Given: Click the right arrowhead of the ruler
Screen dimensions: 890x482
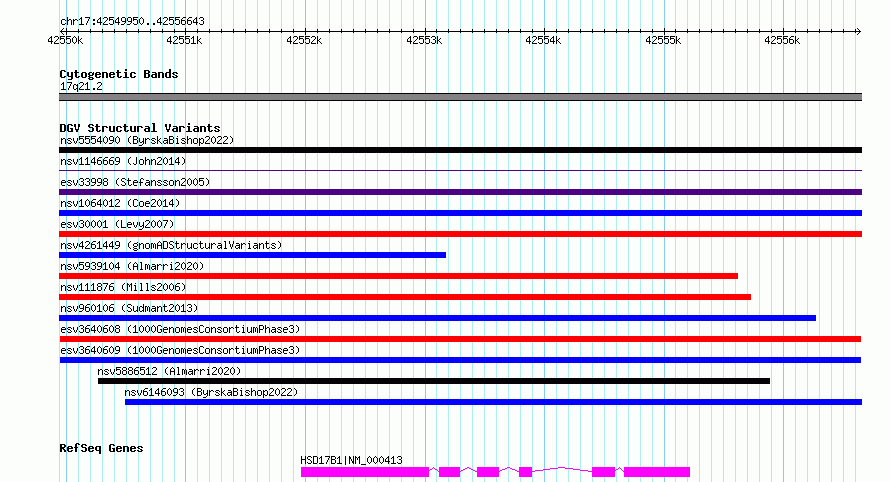Looking at the screenshot, I should click(x=859, y=32).
